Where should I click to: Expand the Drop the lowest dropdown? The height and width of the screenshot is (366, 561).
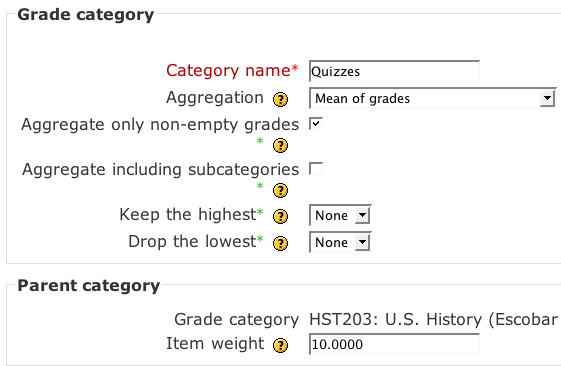point(340,242)
